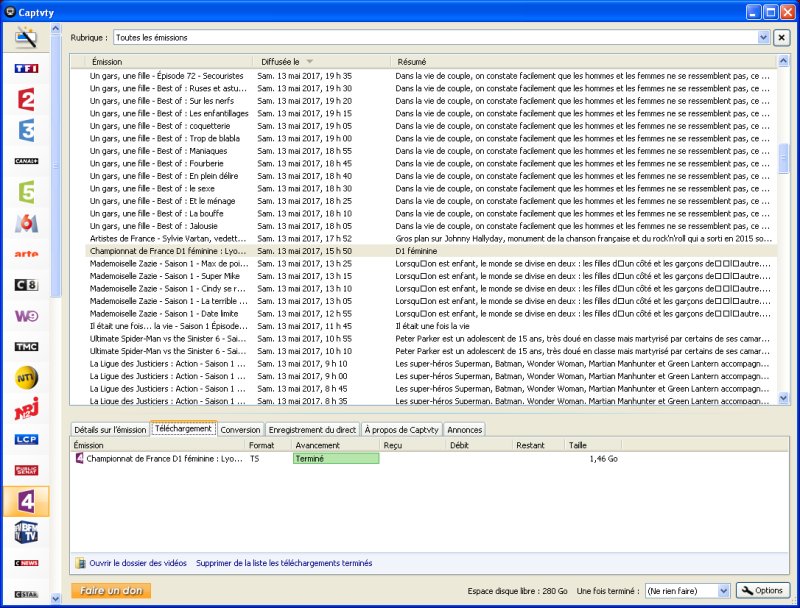Pick the NRJ12 channel icon

click(26, 409)
